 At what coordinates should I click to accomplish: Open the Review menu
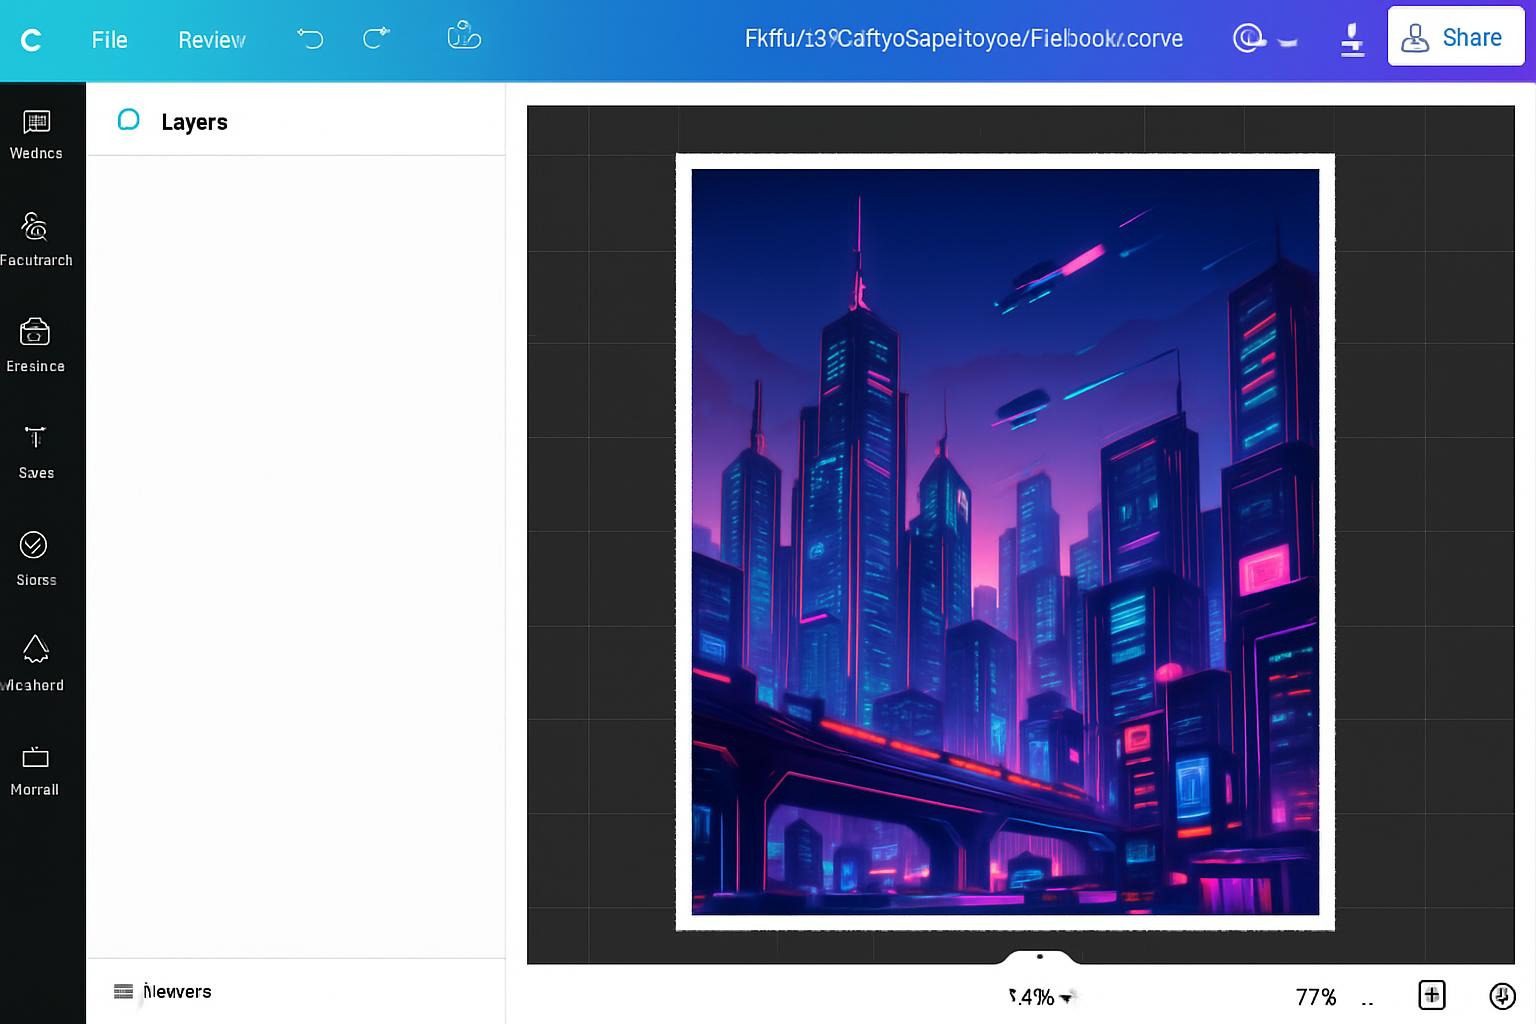210,40
